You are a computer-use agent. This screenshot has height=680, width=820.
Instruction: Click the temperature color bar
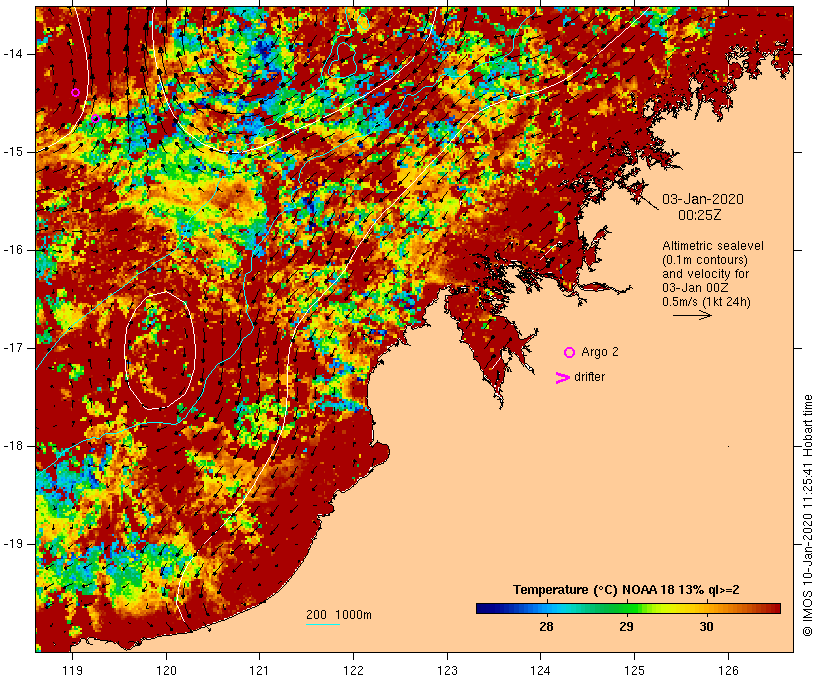click(628, 608)
